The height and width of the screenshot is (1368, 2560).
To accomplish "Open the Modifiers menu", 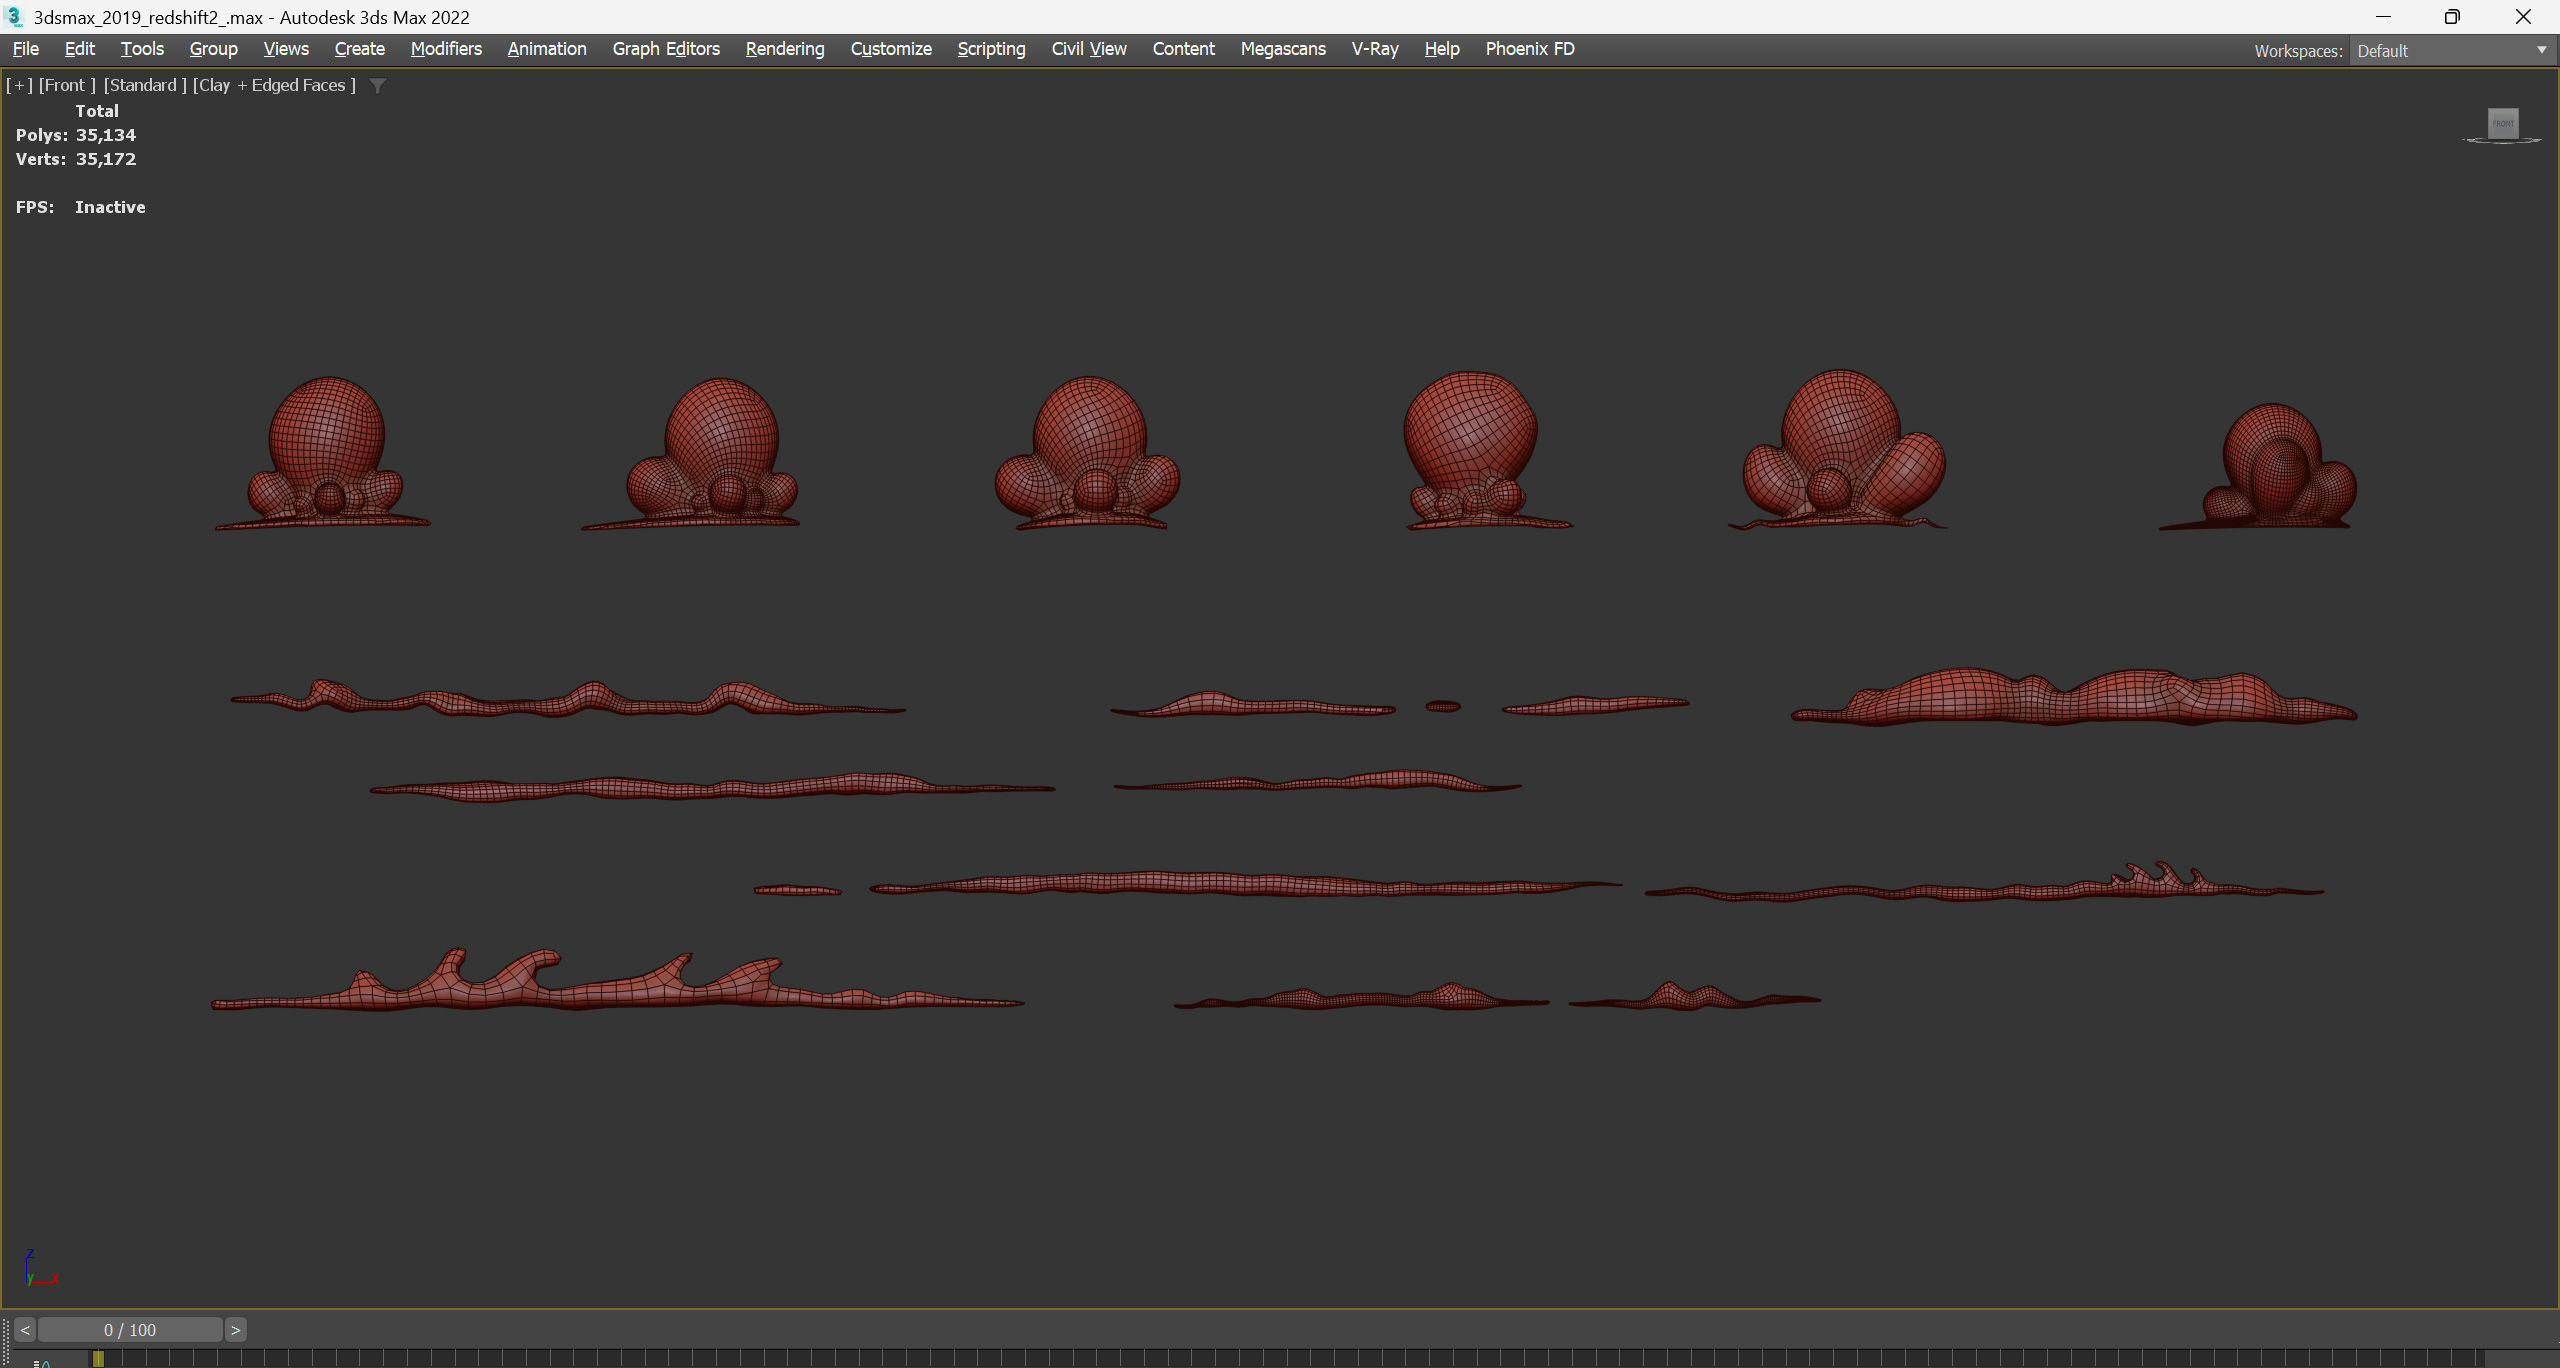I will [x=446, y=49].
